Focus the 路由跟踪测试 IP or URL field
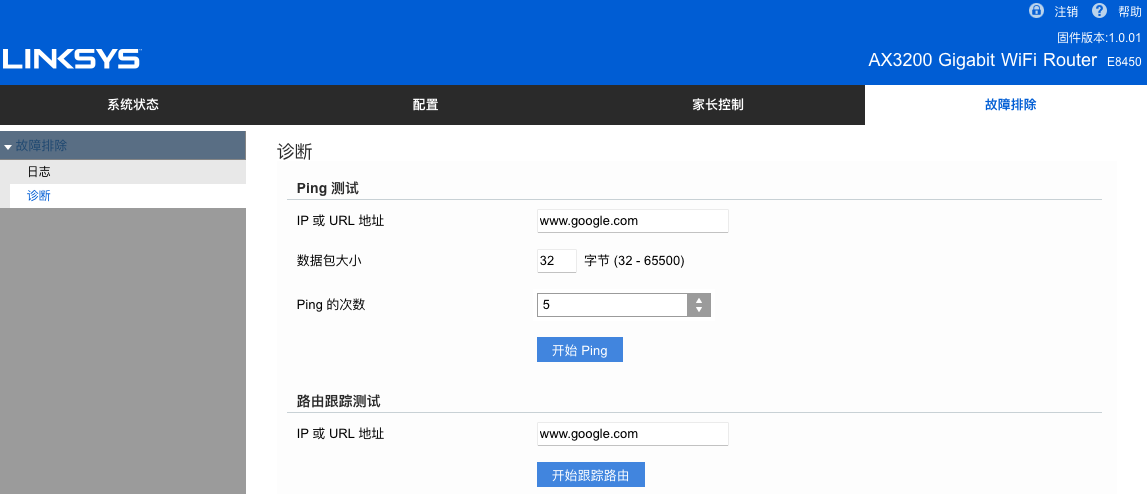Image resolution: width=1147 pixels, height=494 pixels. tap(633, 433)
